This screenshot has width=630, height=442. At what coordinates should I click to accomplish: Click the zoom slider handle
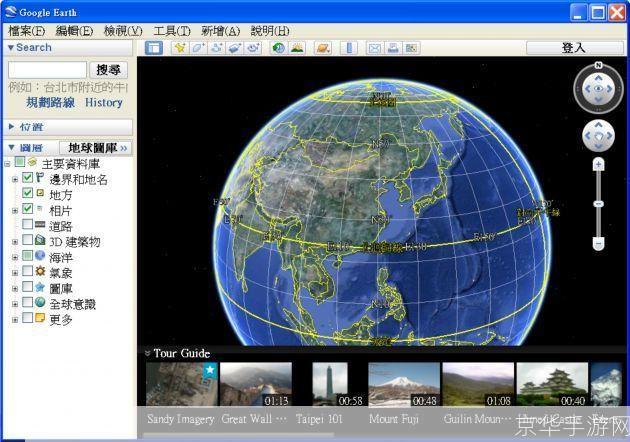[599, 204]
